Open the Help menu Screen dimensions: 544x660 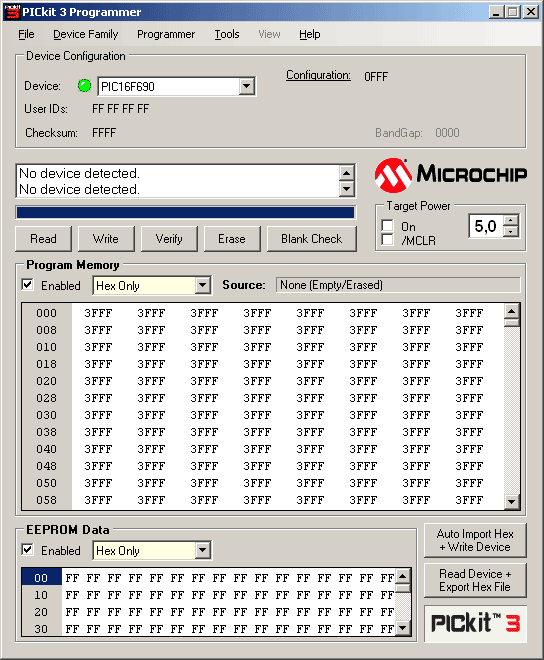click(x=309, y=34)
